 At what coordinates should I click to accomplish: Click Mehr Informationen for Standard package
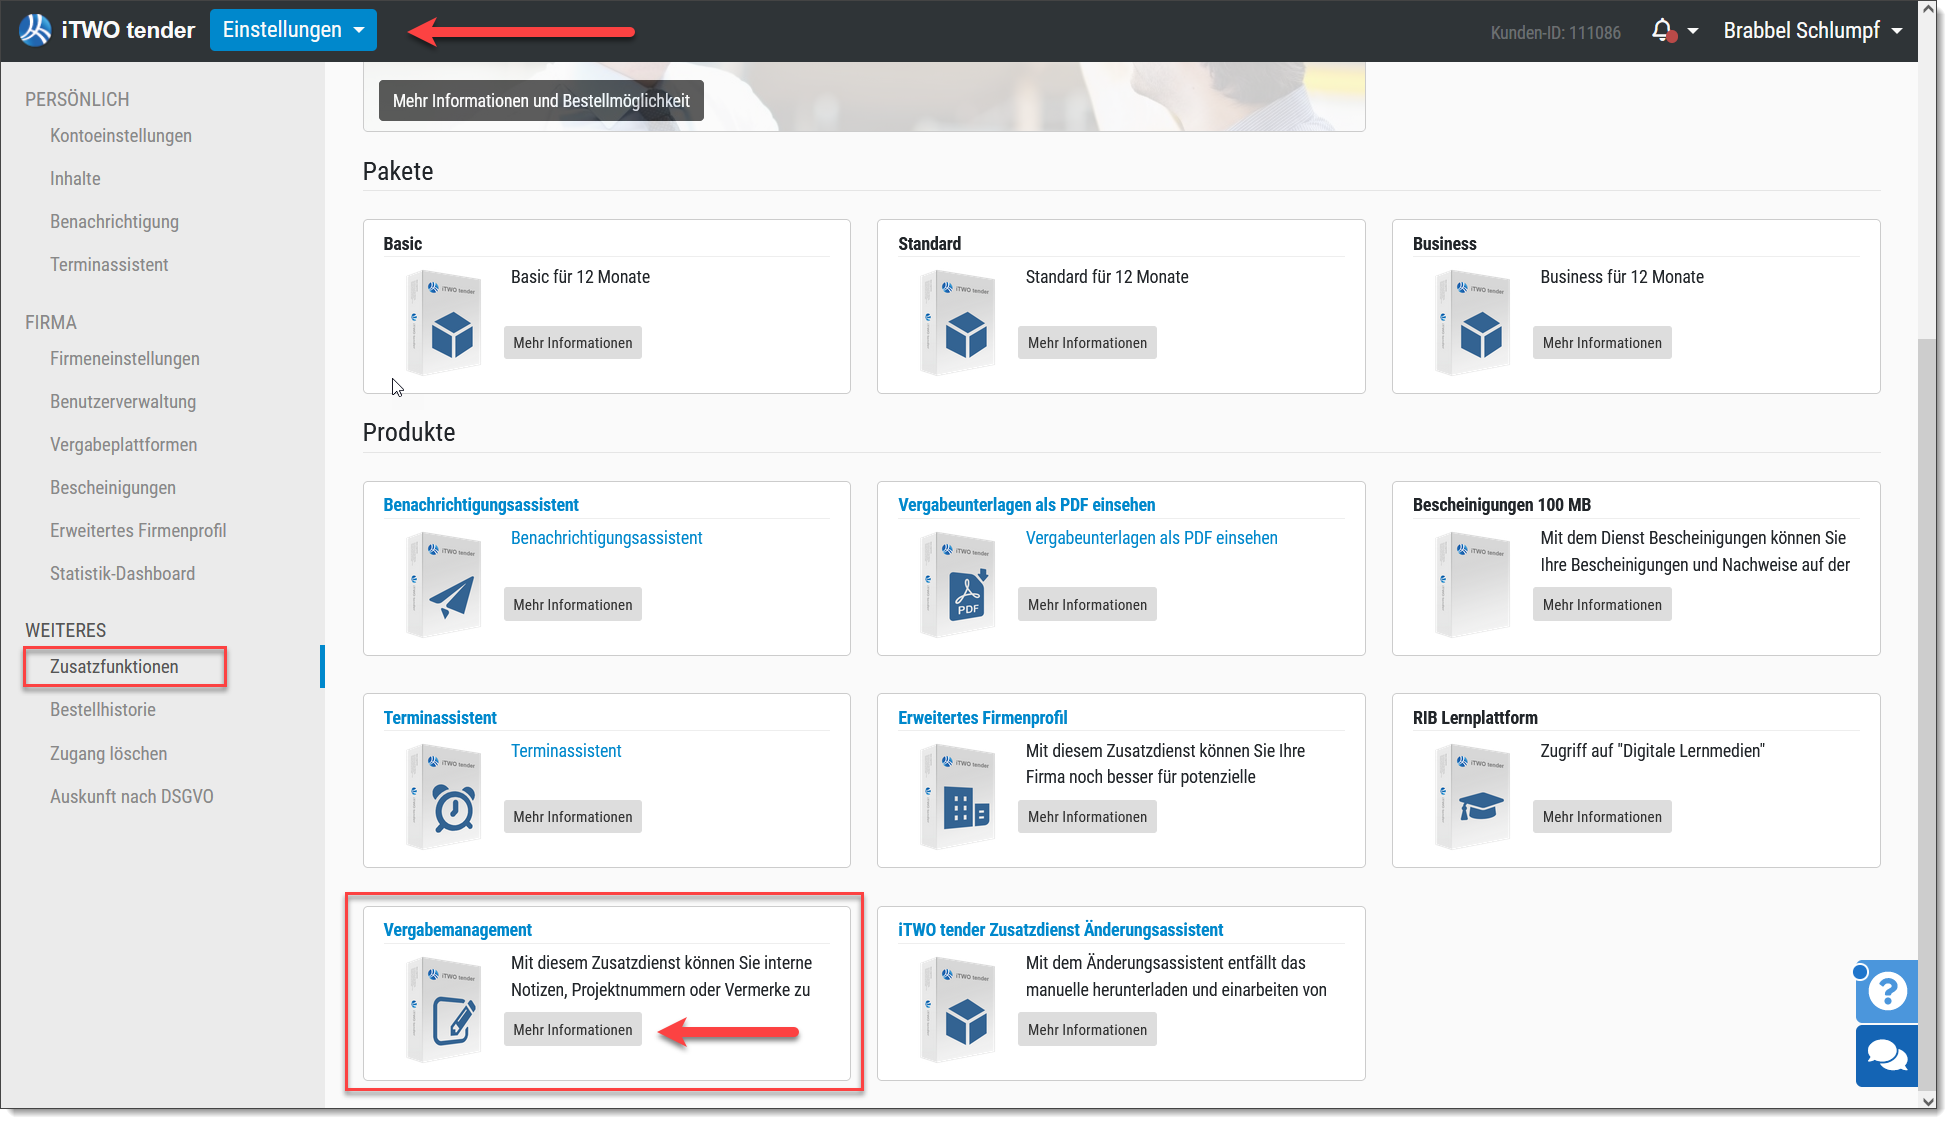1087,343
